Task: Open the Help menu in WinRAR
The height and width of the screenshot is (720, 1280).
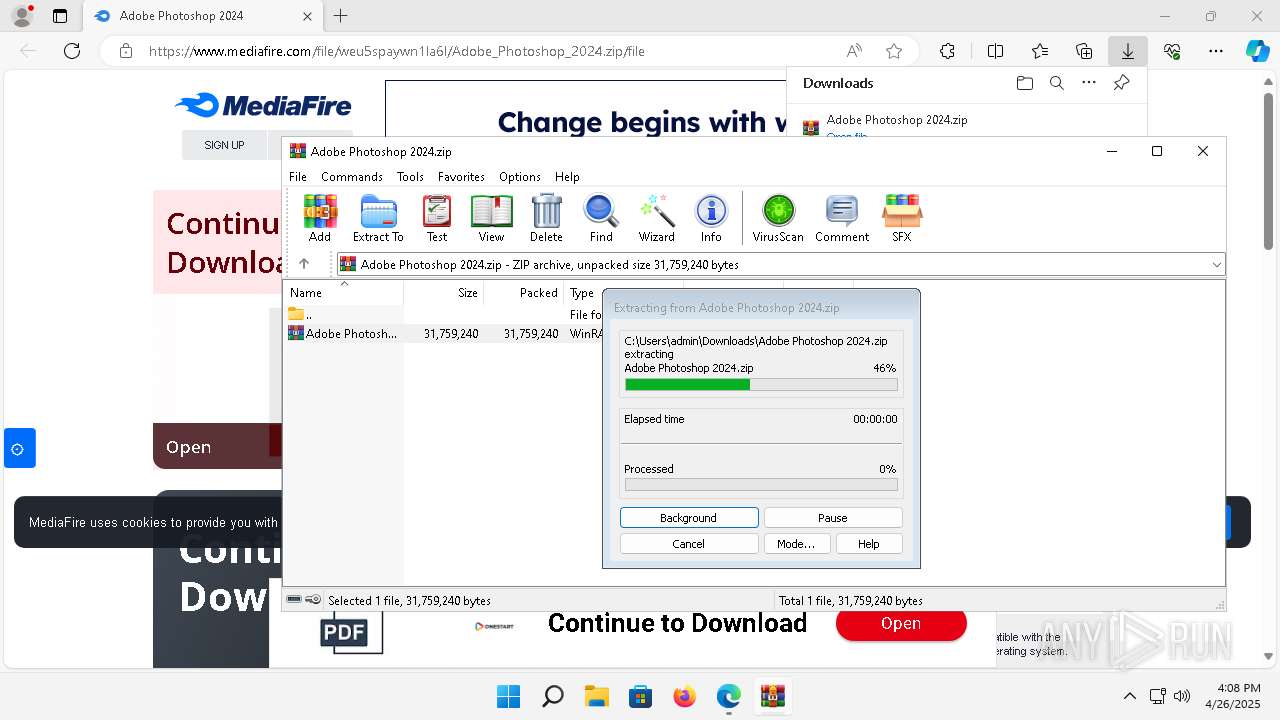Action: [567, 176]
